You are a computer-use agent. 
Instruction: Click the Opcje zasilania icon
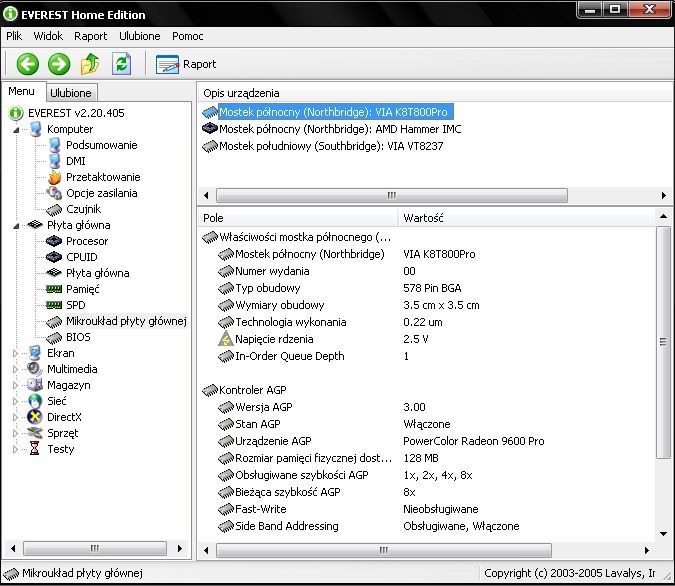coord(54,193)
